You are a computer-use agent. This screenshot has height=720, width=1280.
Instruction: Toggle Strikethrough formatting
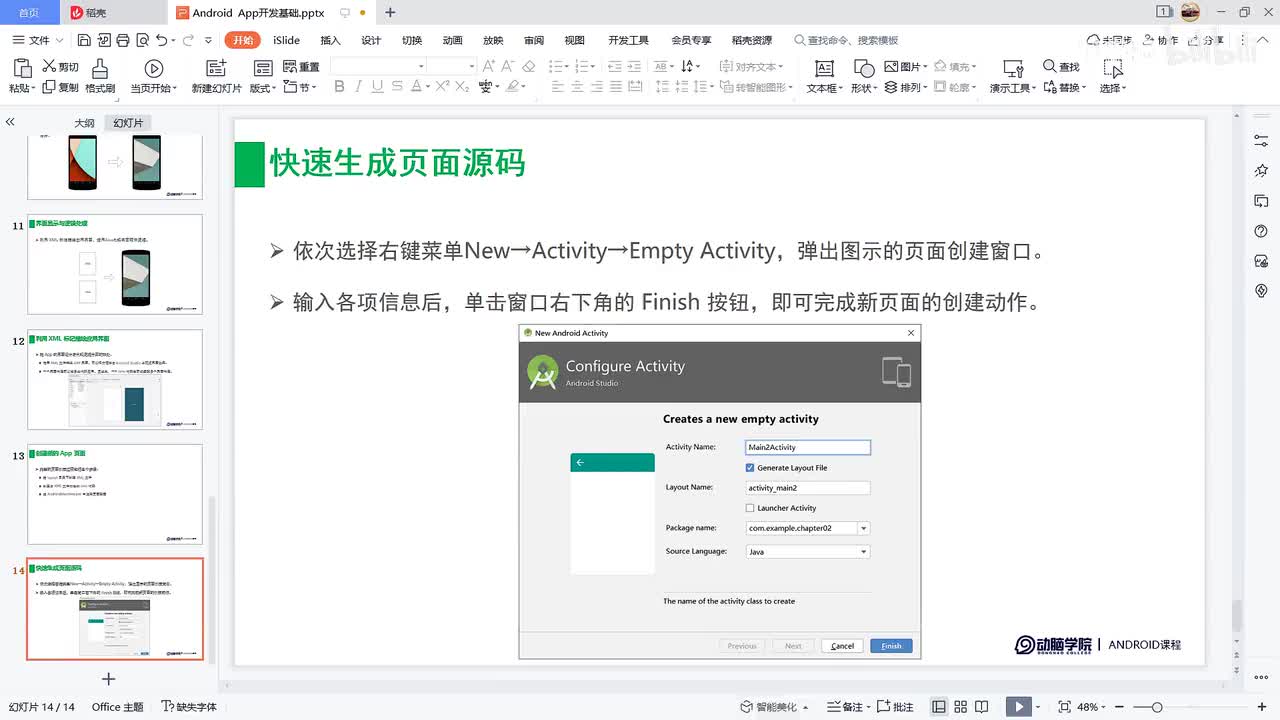[396, 87]
